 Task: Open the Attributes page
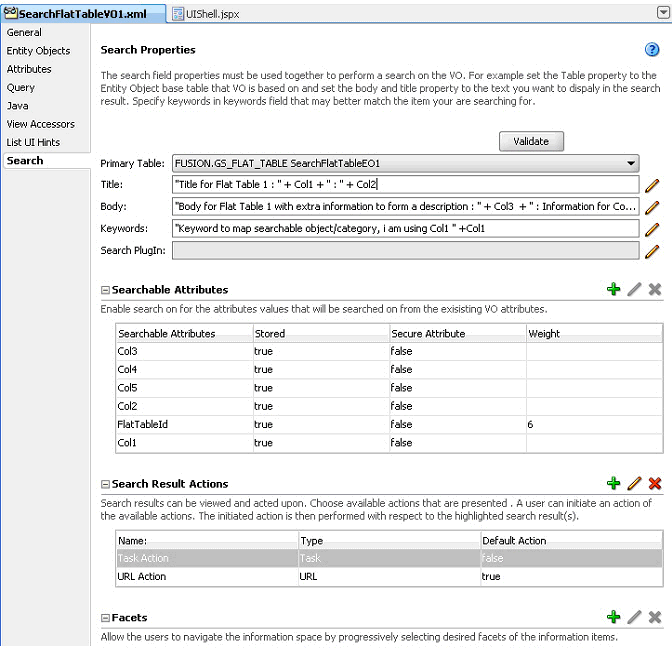point(29,69)
